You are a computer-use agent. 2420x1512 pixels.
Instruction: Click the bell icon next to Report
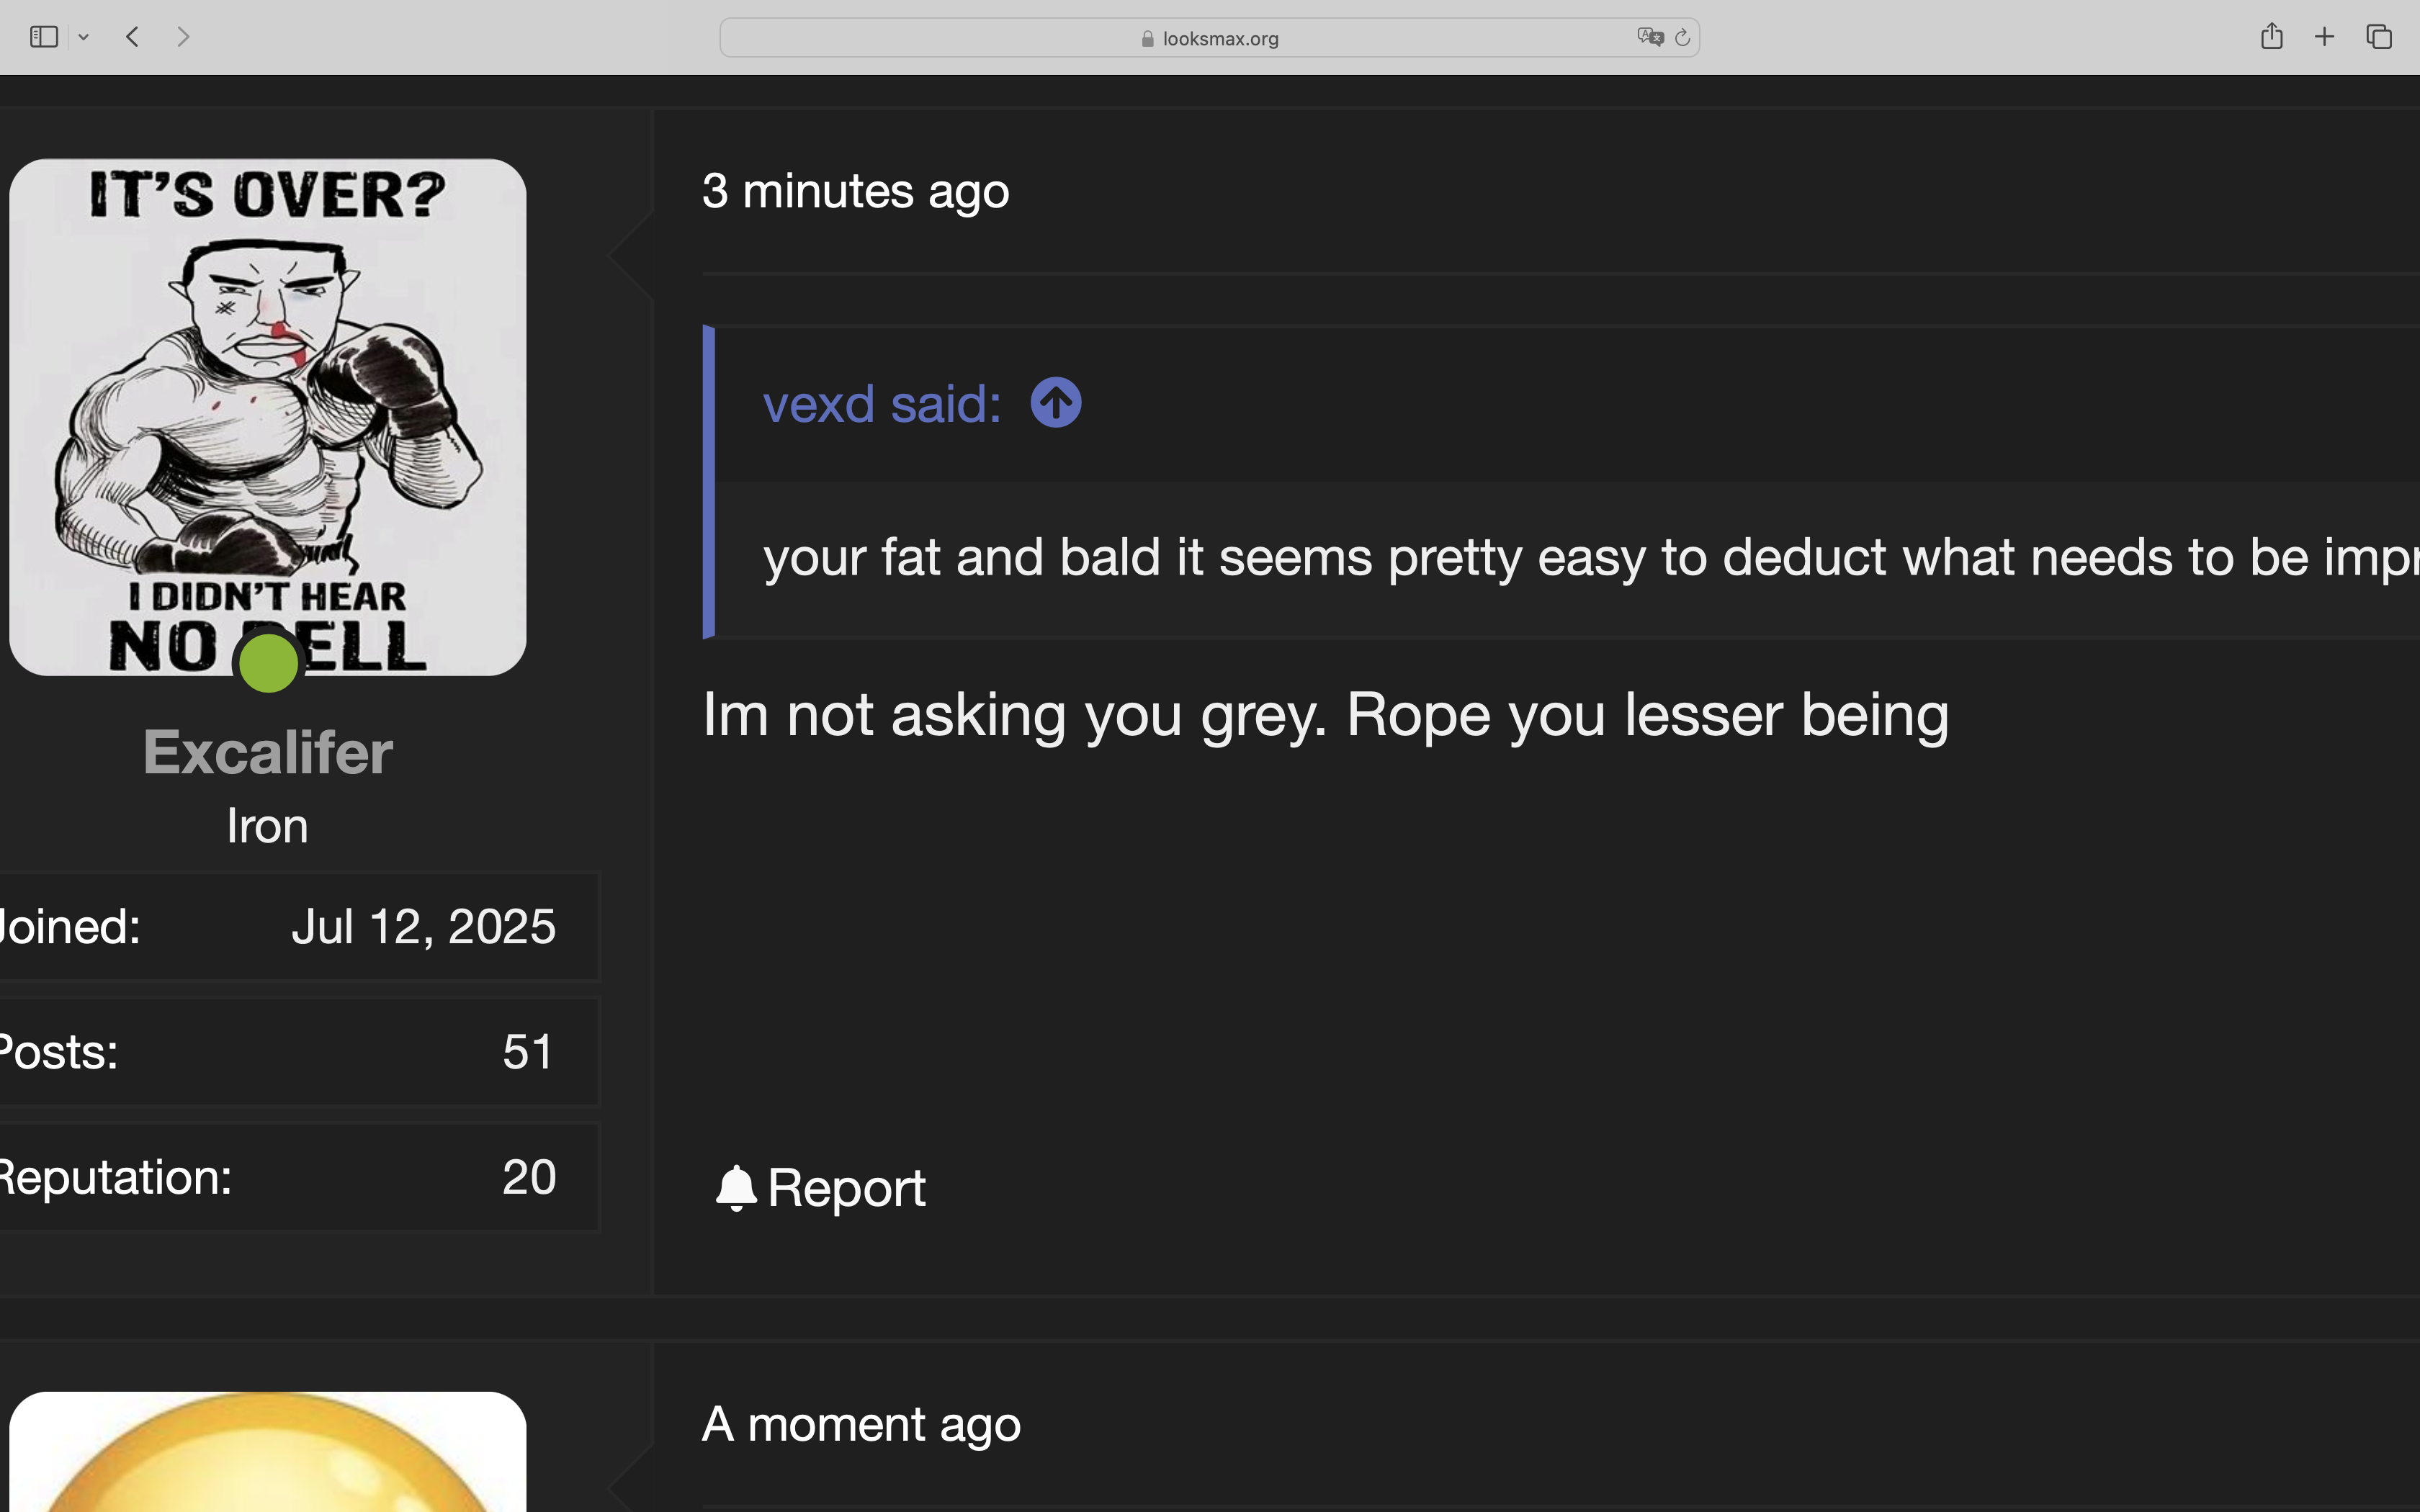[736, 1188]
